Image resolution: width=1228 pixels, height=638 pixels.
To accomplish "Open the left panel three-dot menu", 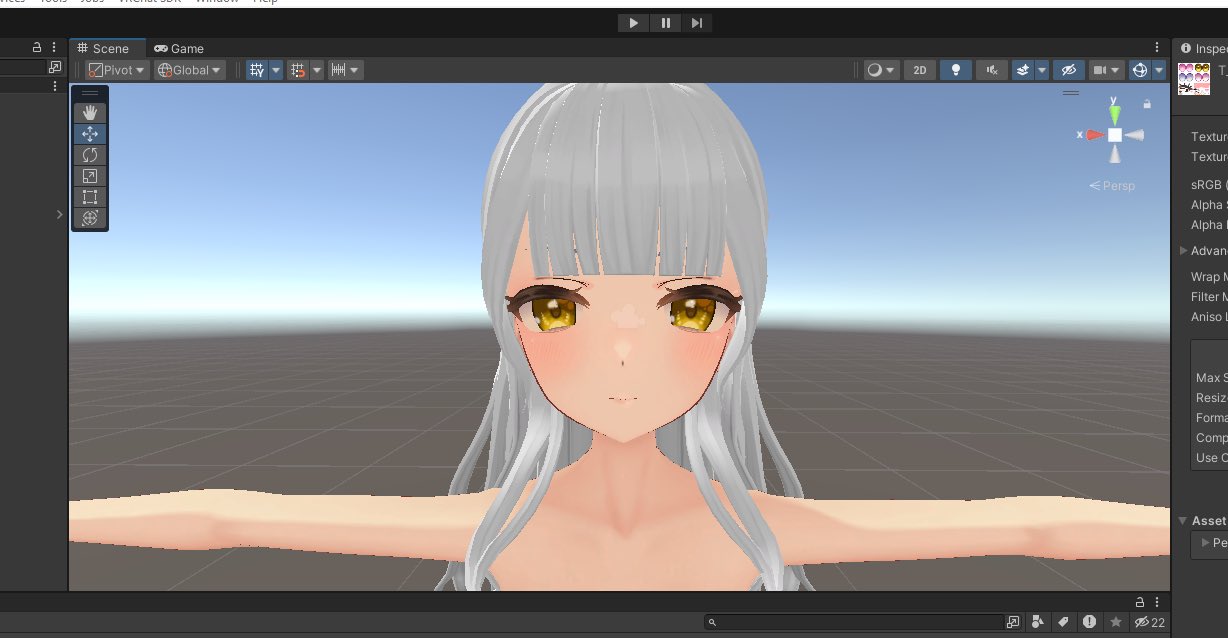I will click(x=55, y=47).
